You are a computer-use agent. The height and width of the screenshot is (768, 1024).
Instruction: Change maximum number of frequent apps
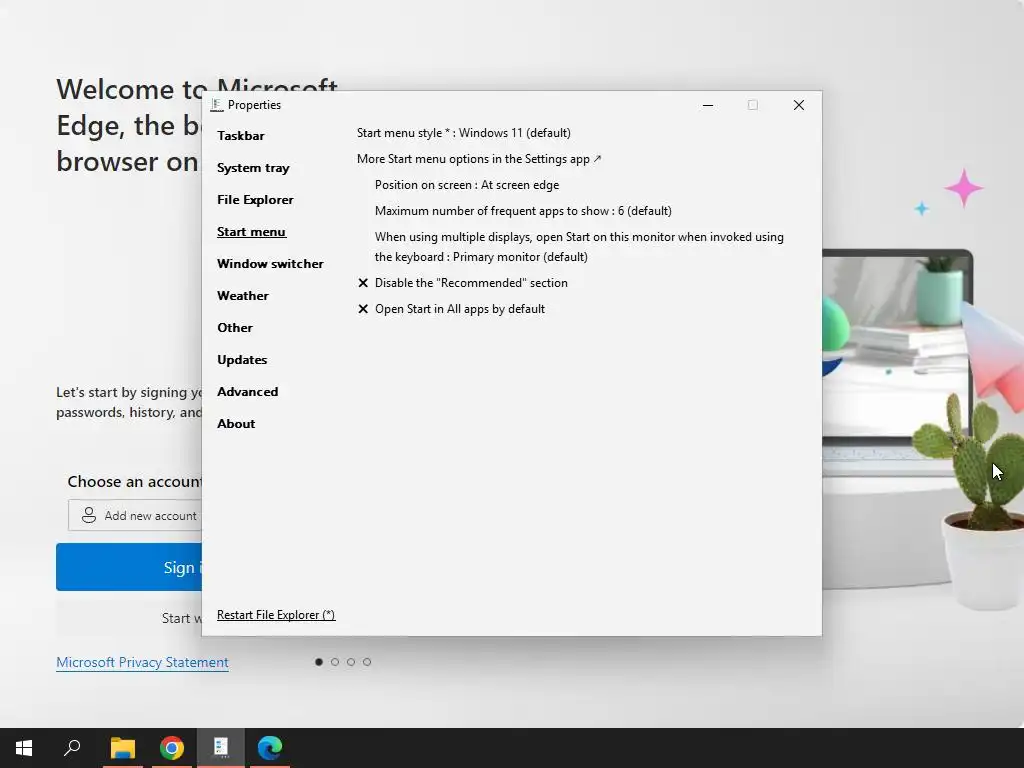coord(523,211)
